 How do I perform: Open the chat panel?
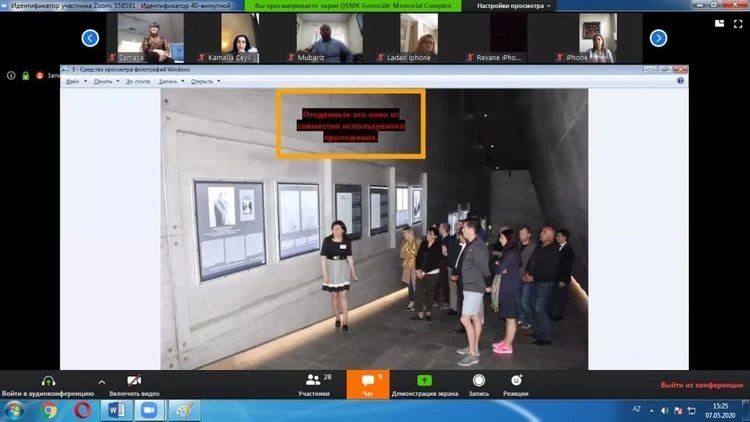pyautogui.click(x=367, y=381)
